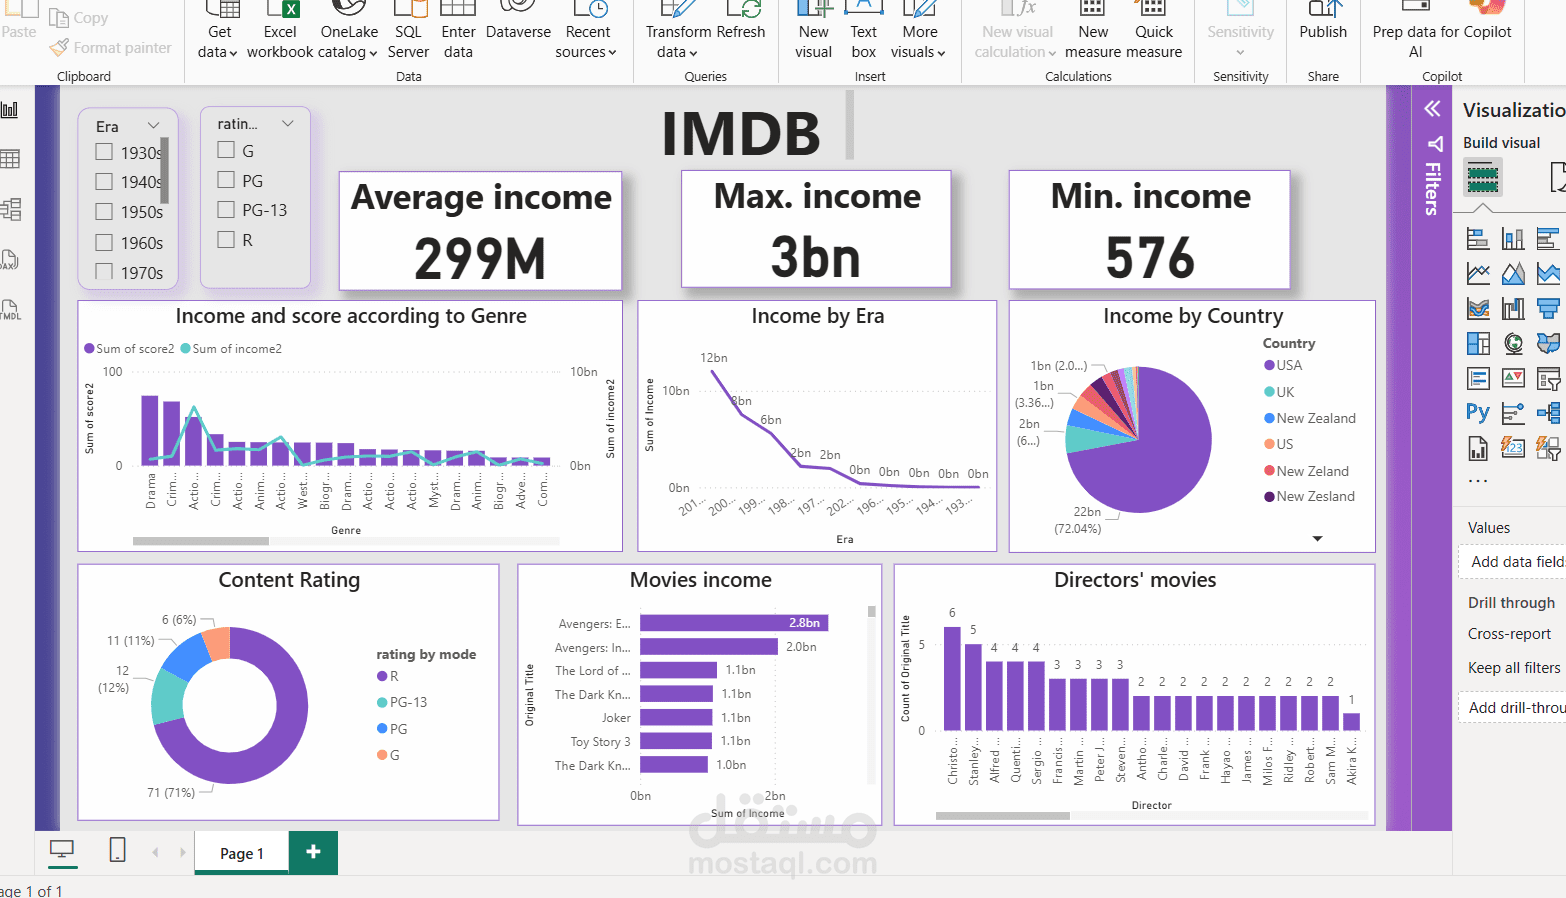Select stacked column chart visual icon

pyautogui.click(x=1513, y=239)
